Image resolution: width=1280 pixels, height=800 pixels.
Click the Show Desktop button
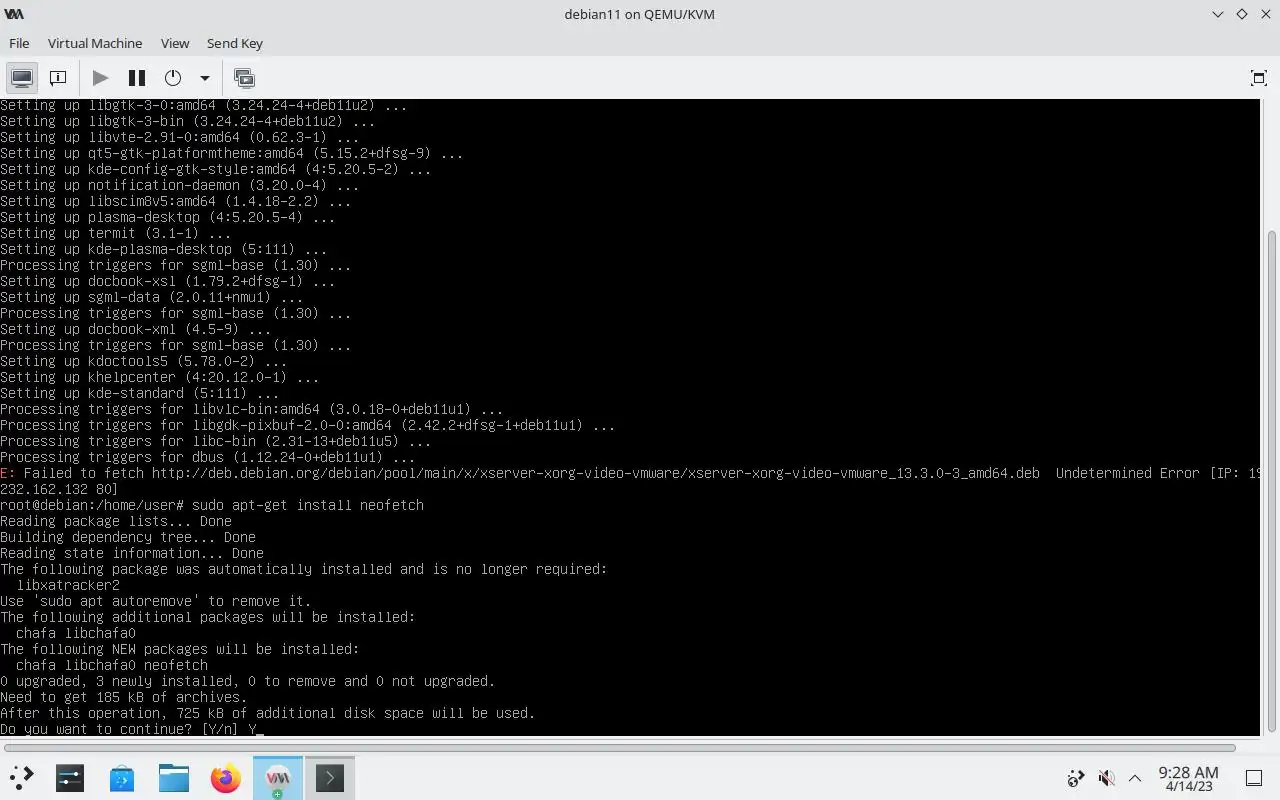1254,778
